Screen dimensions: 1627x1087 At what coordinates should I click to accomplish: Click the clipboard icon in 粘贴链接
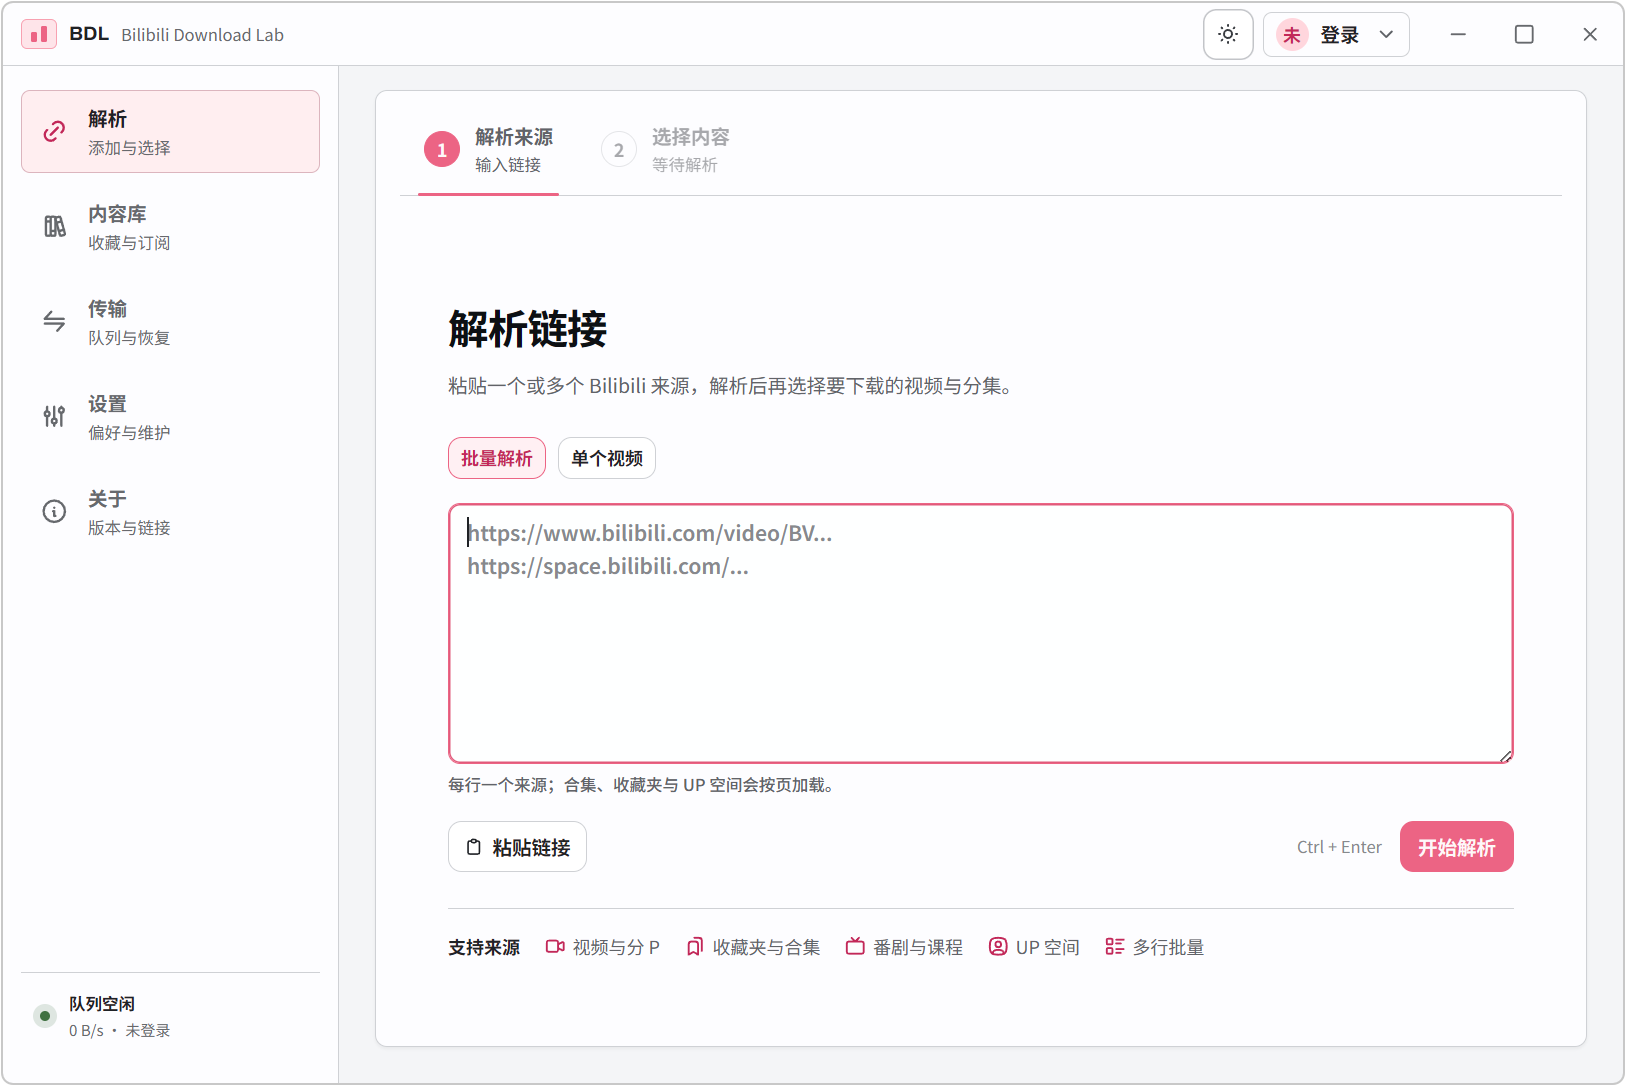point(474,847)
